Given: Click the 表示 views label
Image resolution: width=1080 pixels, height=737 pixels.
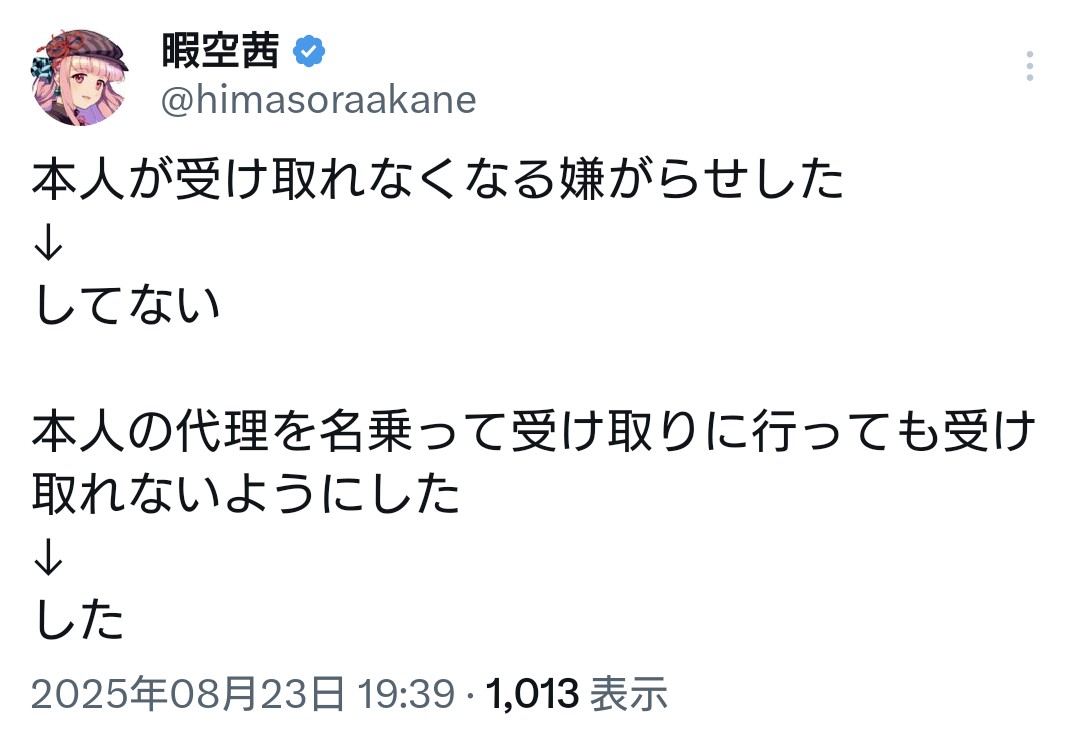Looking at the screenshot, I should coord(629,693).
